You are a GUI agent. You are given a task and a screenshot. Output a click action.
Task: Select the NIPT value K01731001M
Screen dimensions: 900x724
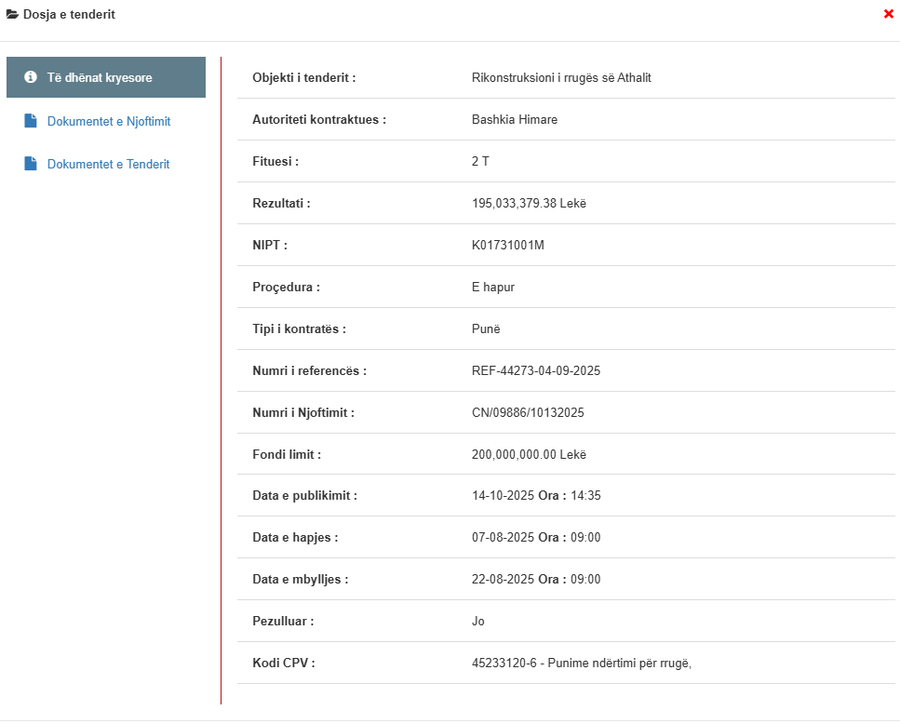pyautogui.click(x=507, y=246)
